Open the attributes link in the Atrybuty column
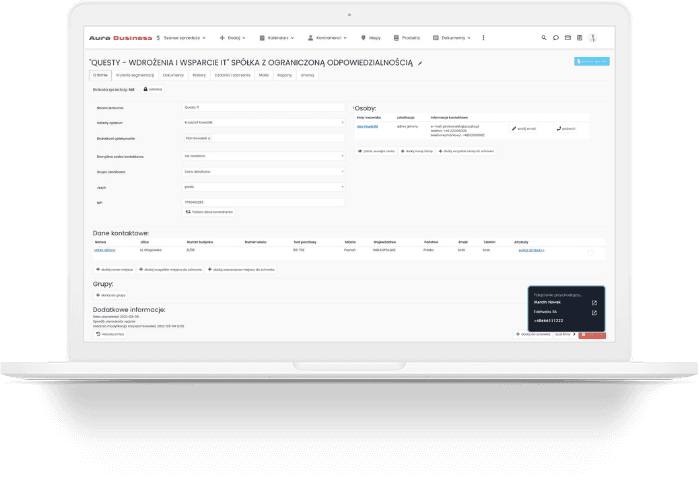Image resolution: width=699 pixels, height=482 pixels. (x=531, y=251)
